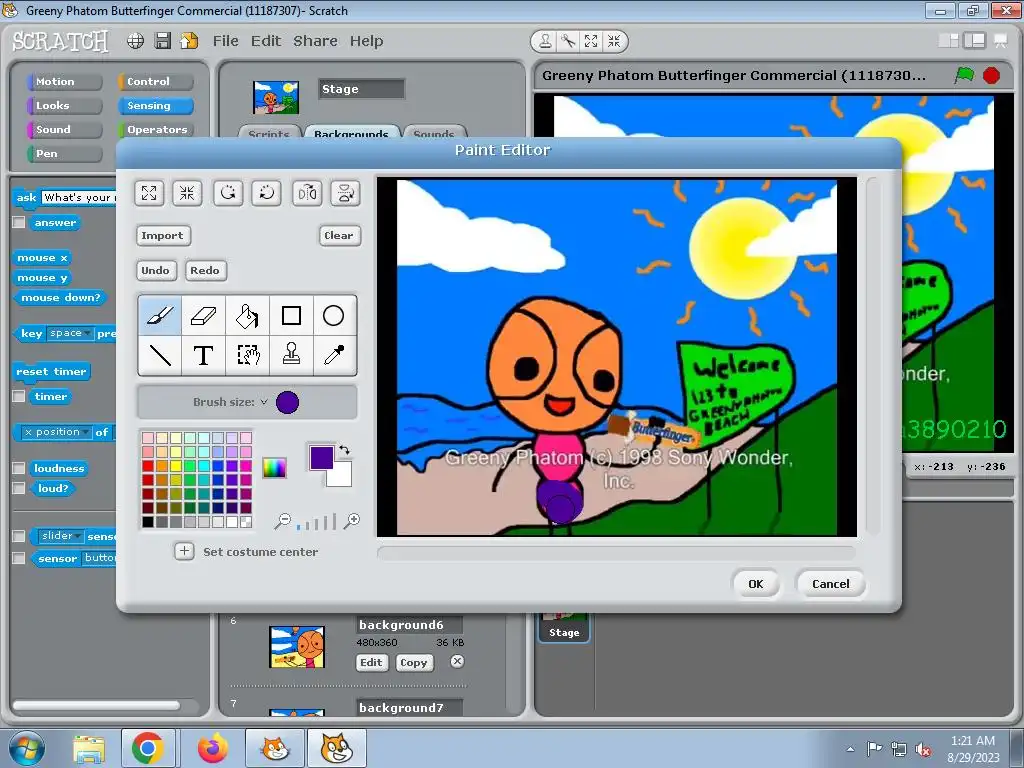The width and height of the screenshot is (1024, 768).
Task: Open the Share menu
Action: pyautogui.click(x=315, y=40)
